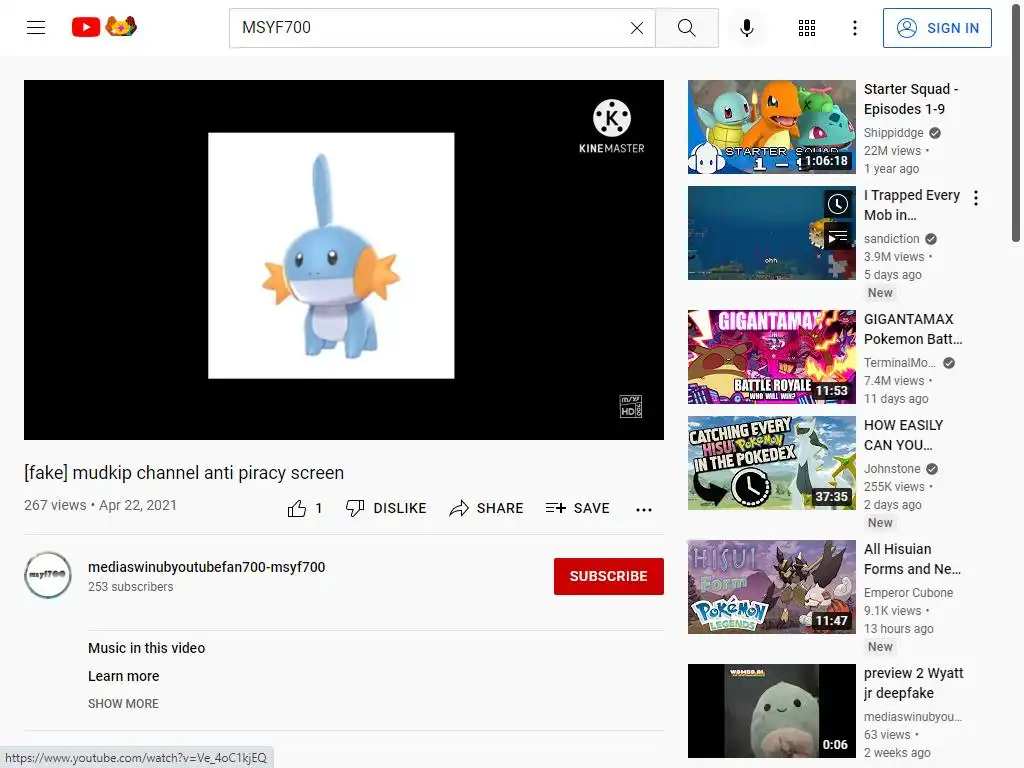Viewport: 1024px width, 768px height.
Task: Click the video title text
Action: (x=184, y=472)
